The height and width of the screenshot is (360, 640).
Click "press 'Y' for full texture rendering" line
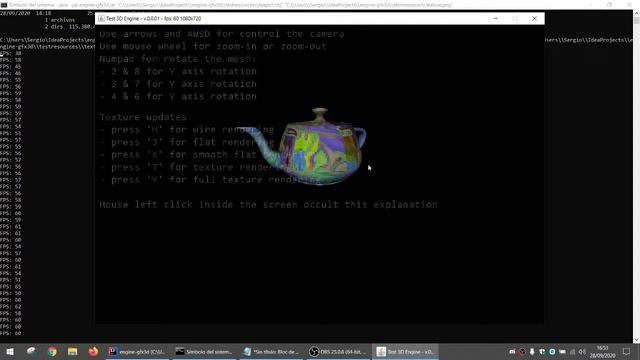click(x=210, y=180)
